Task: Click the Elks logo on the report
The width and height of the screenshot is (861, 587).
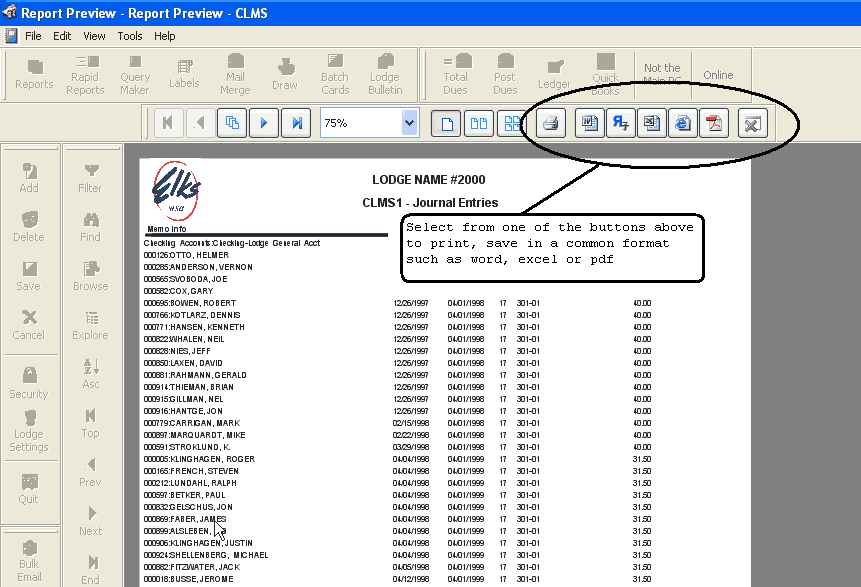Action: (x=176, y=190)
